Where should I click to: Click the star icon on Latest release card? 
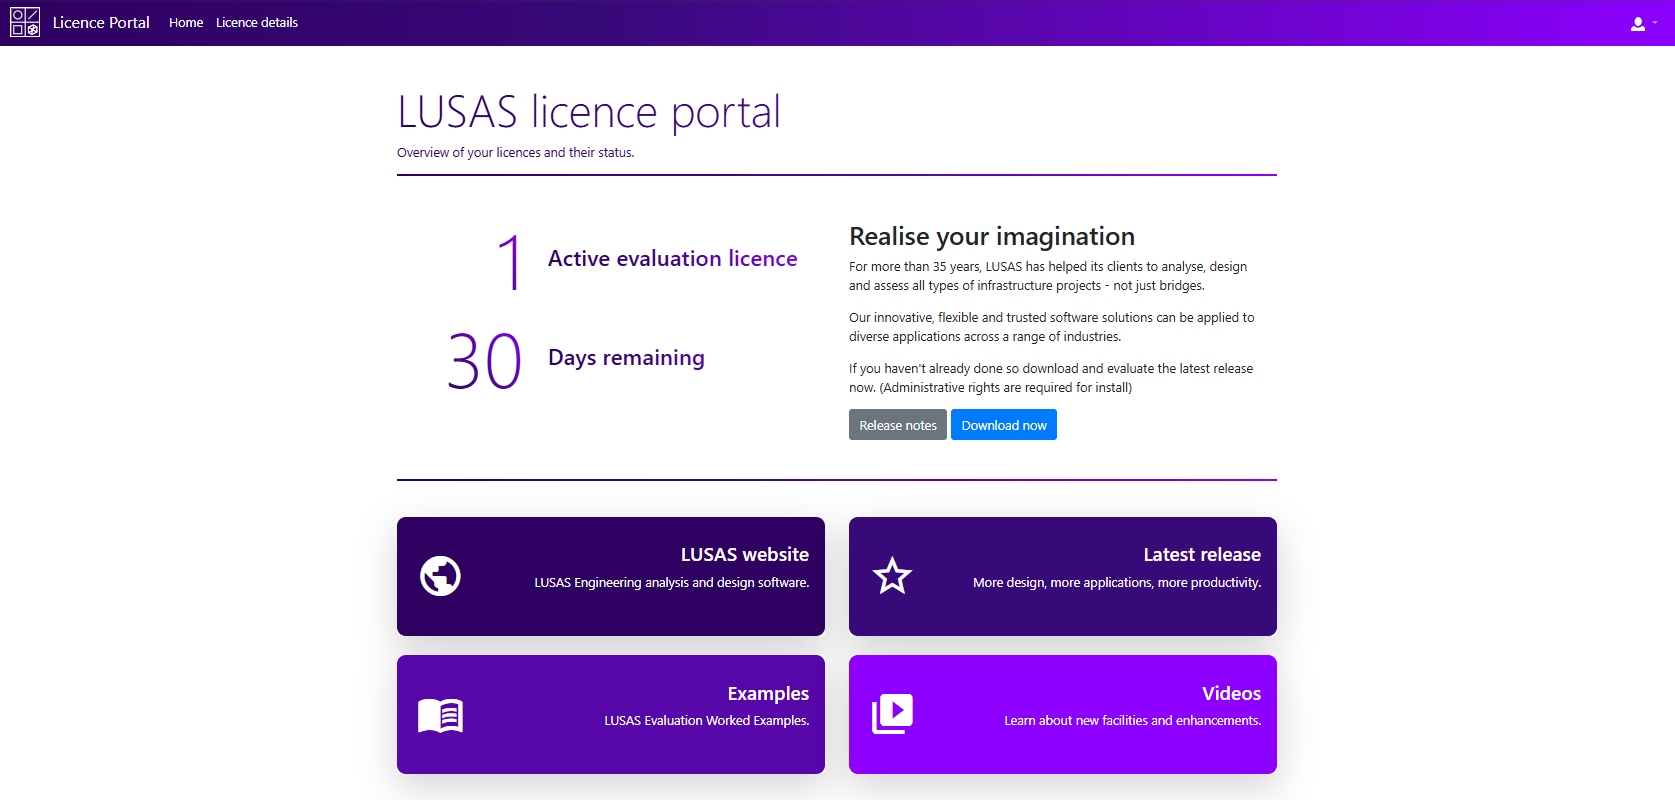892,576
